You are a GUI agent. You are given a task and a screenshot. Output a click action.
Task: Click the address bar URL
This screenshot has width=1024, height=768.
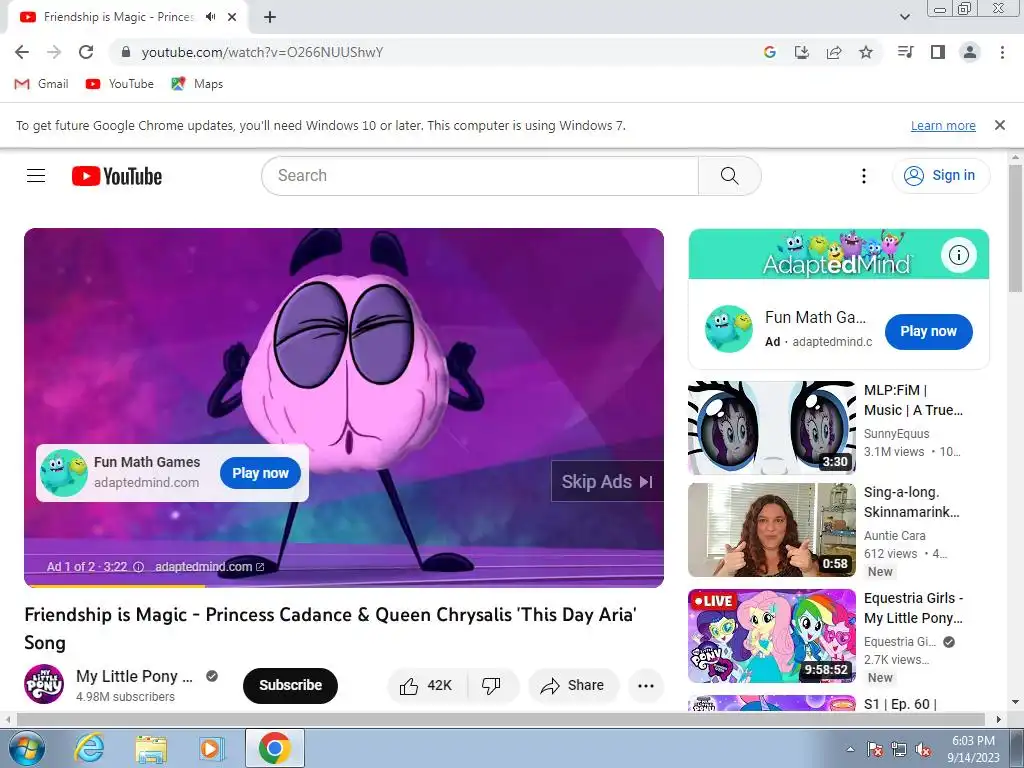[263, 52]
